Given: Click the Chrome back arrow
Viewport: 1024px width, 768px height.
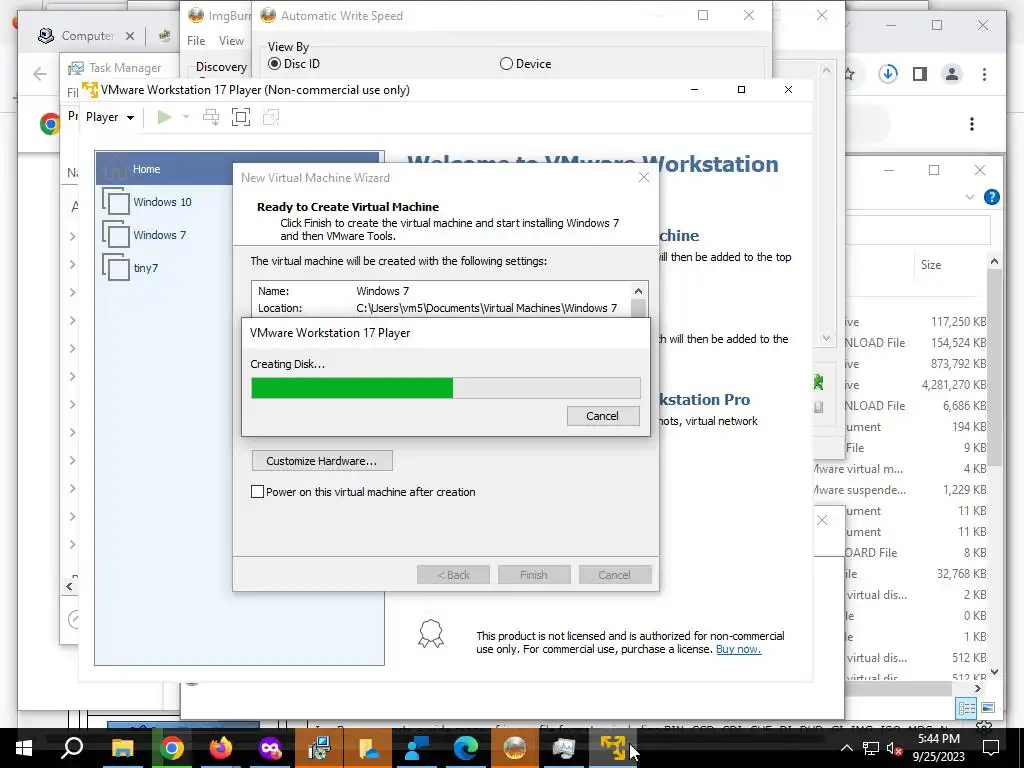Looking at the screenshot, I should coord(40,74).
